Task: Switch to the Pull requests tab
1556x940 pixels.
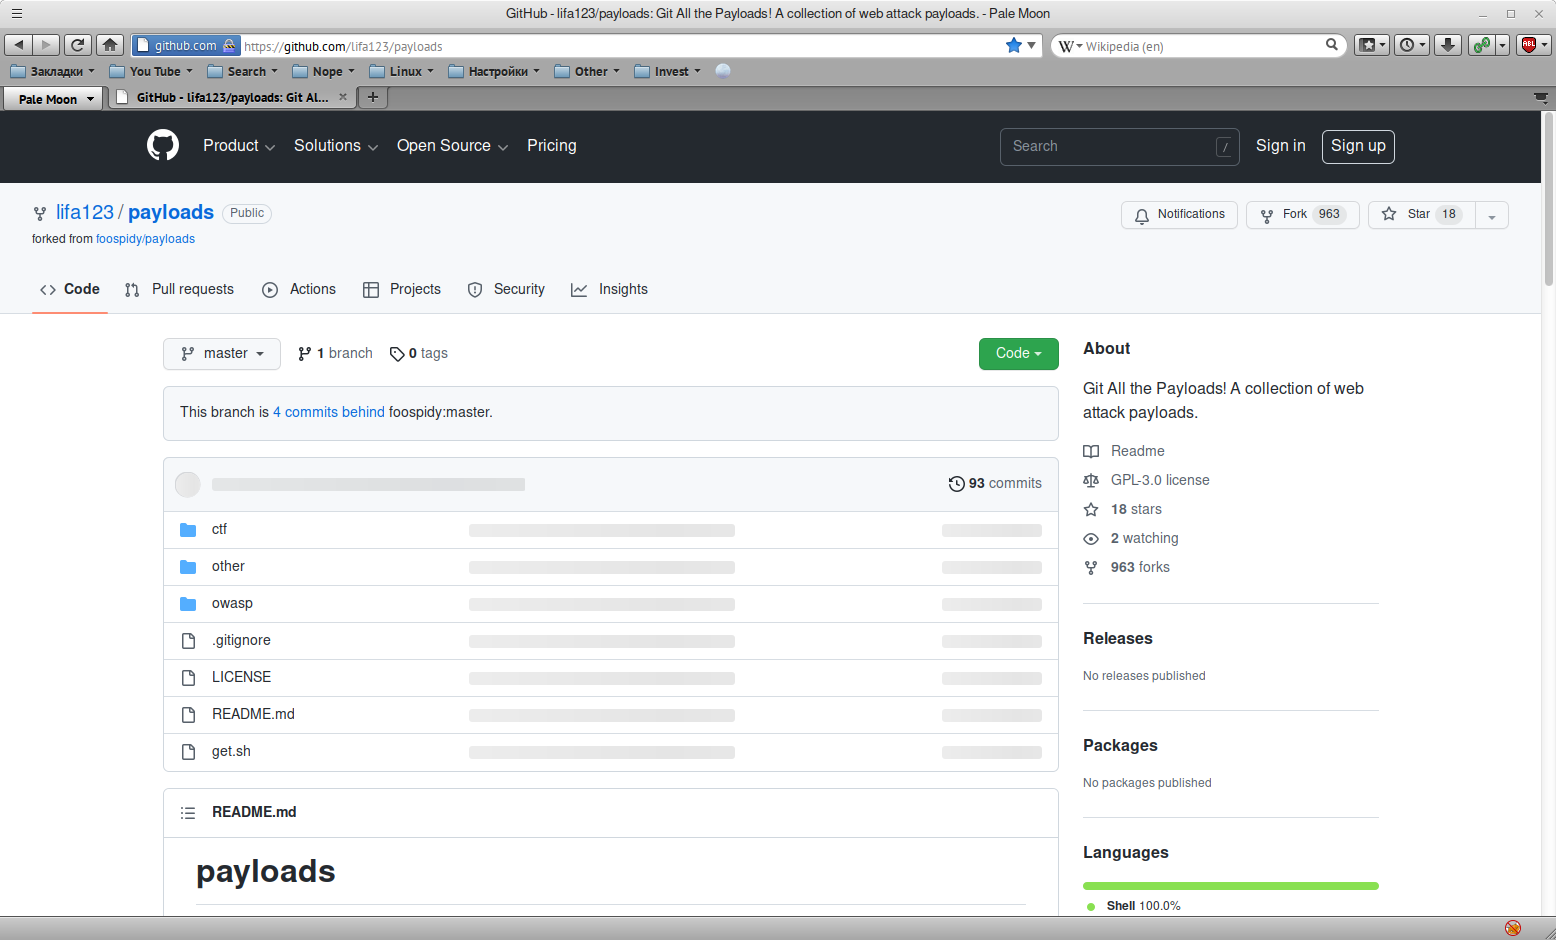Action: click(x=180, y=290)
